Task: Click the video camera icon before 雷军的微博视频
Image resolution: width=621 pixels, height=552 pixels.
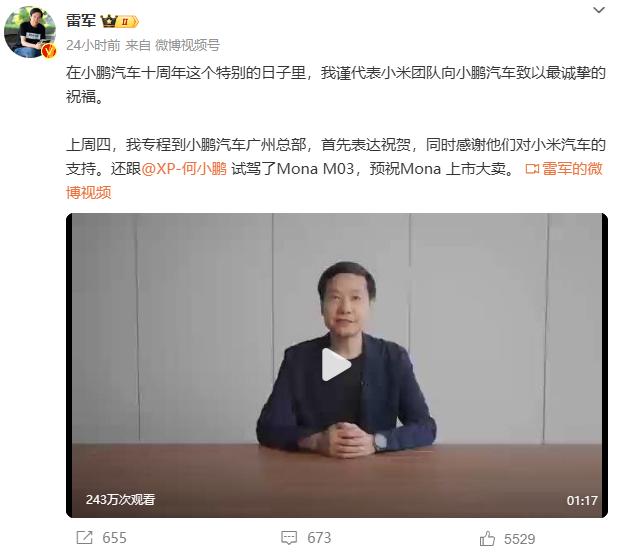Action: [x=532, y=169]
